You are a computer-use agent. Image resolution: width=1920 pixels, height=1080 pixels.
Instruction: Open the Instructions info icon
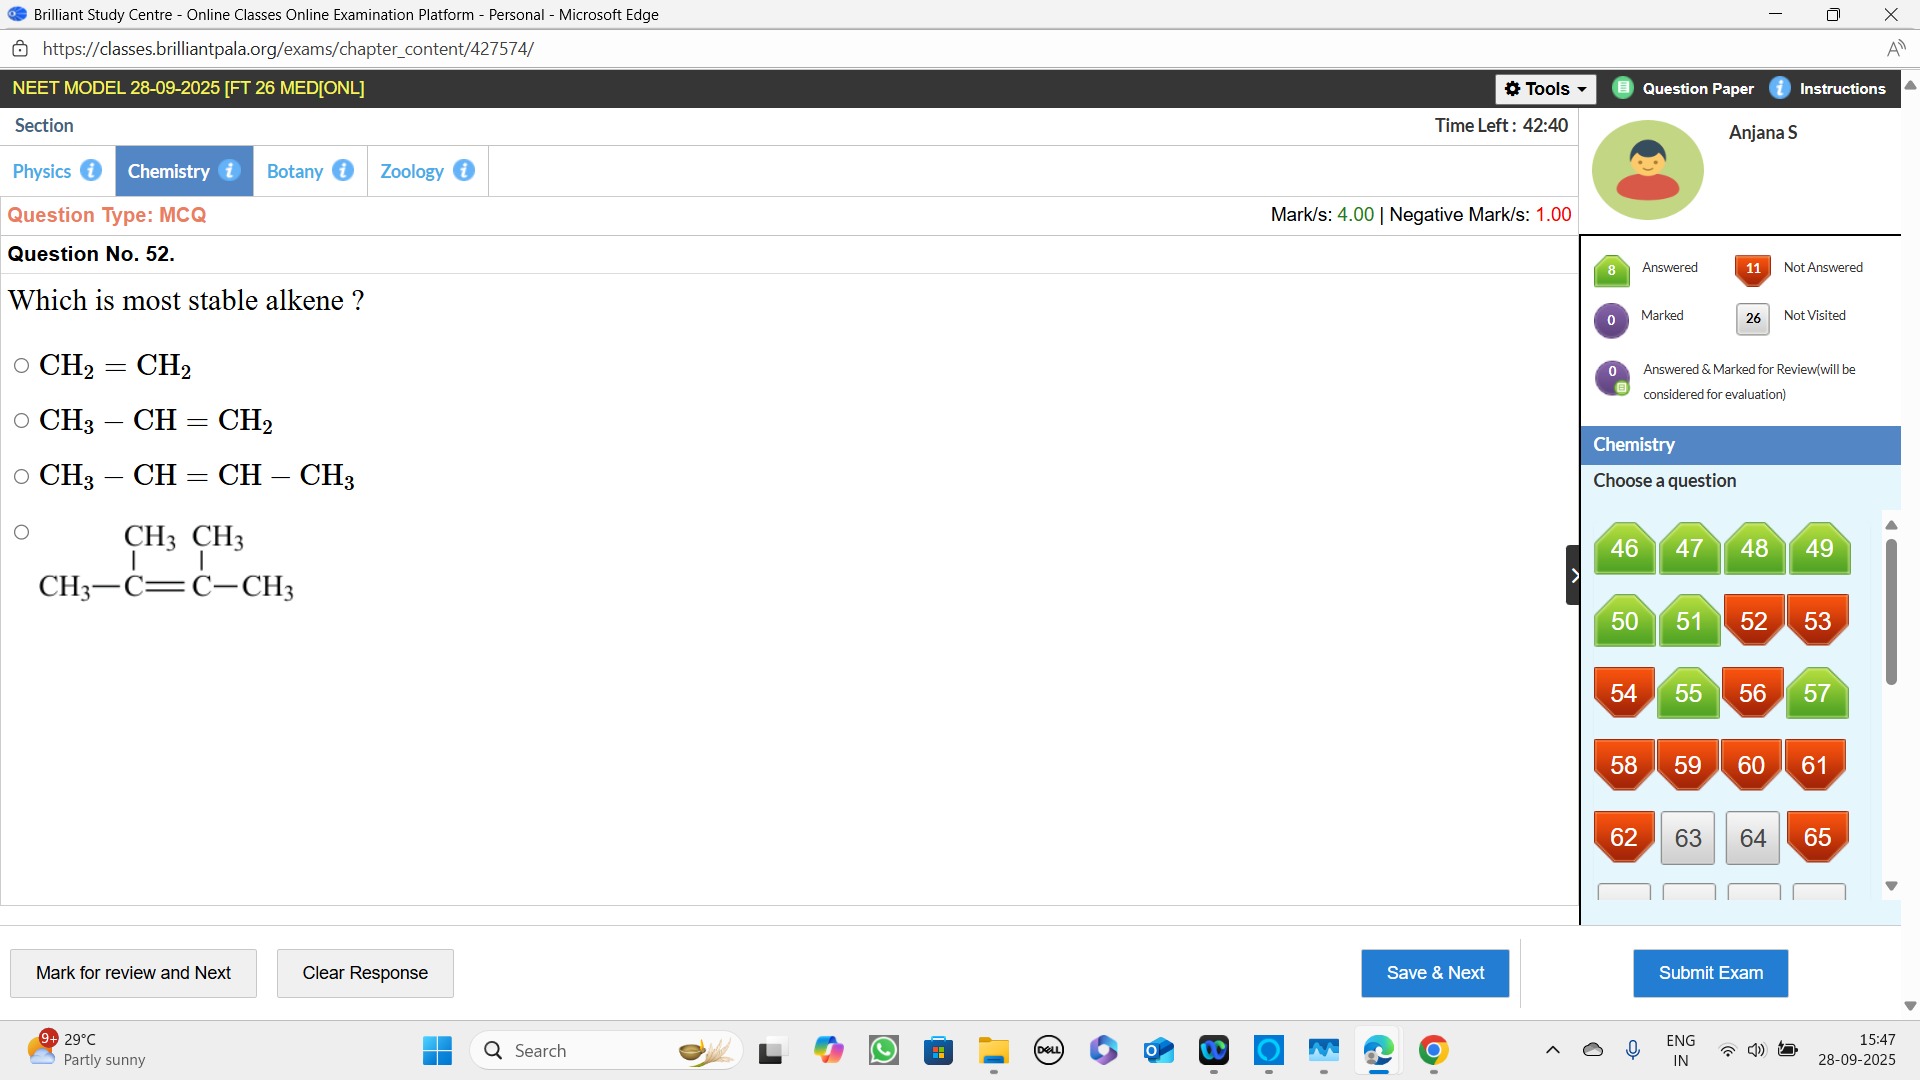click(1780, 88)
